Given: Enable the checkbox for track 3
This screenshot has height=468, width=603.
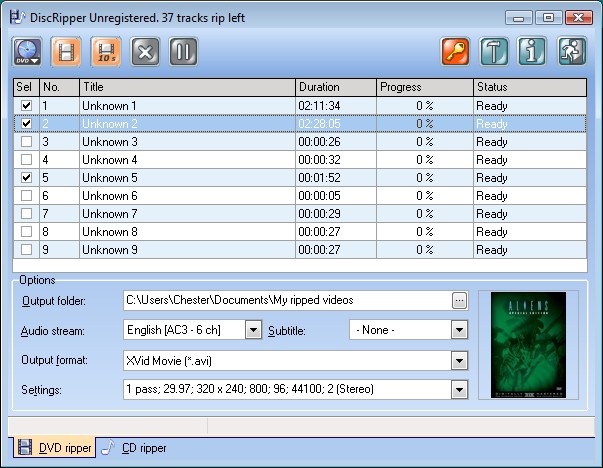Looking at the screenshot, I should [26, 142].
